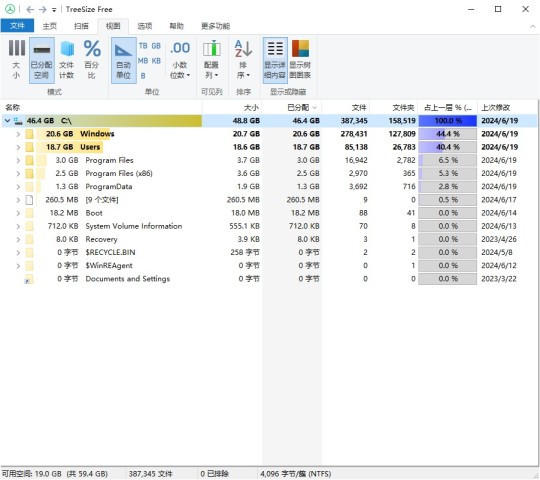The image size is (540, 480).
Task: Select the Documents and Settings row
Action: [x=269, y=279]
